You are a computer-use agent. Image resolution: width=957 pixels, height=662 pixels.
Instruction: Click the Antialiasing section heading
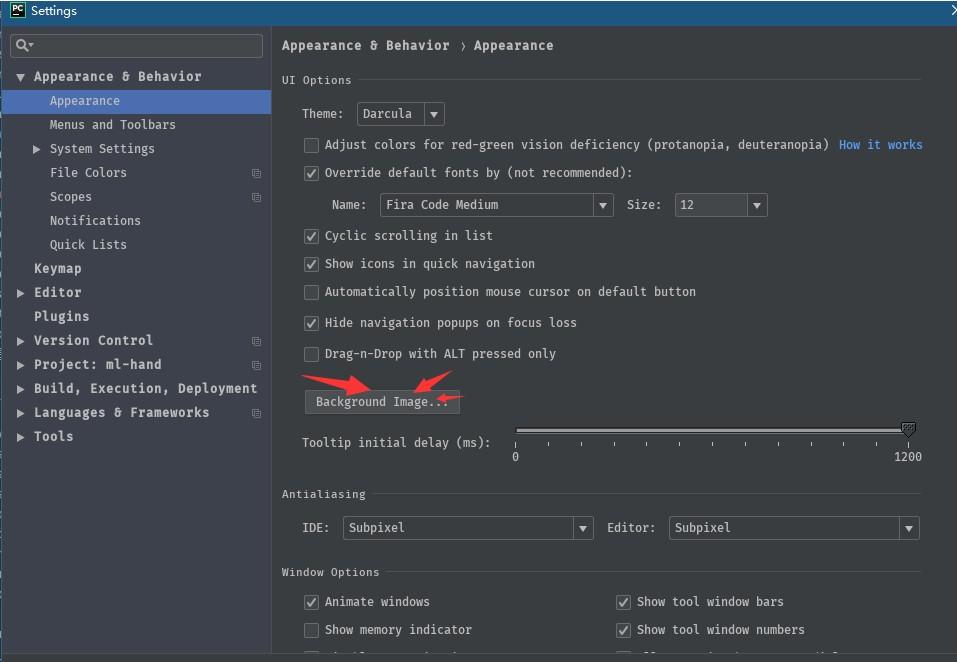click(x=323, y=494)
